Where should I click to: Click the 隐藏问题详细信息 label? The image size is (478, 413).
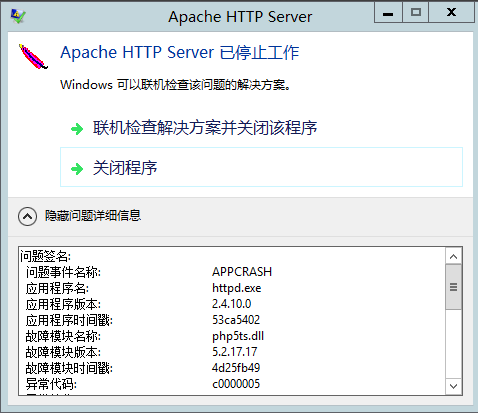point(93,216)
